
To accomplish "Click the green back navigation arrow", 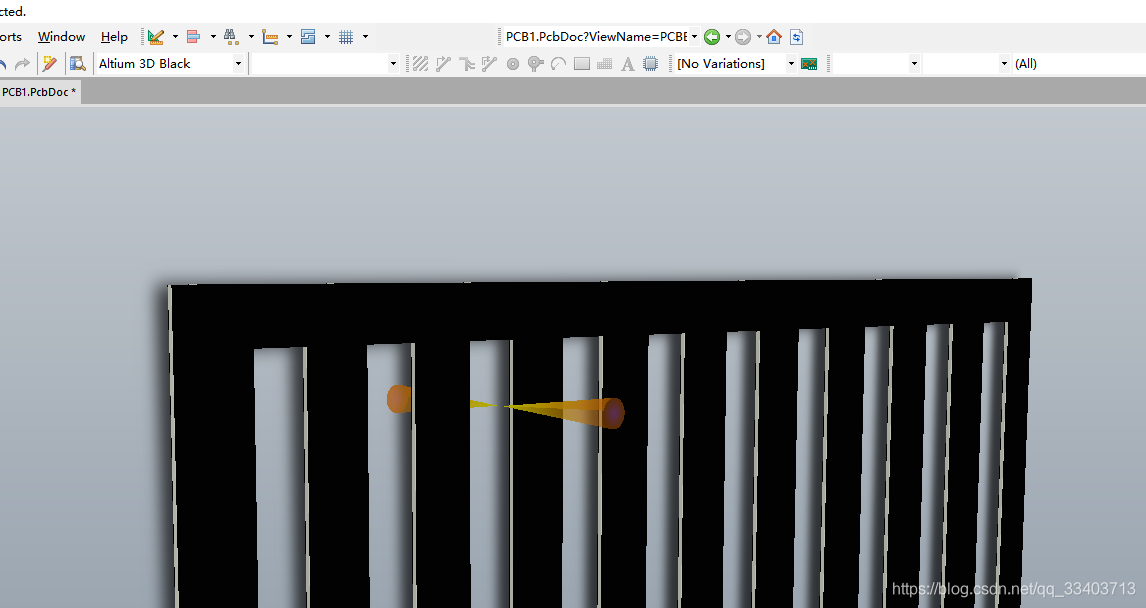I will pos(712,37).
